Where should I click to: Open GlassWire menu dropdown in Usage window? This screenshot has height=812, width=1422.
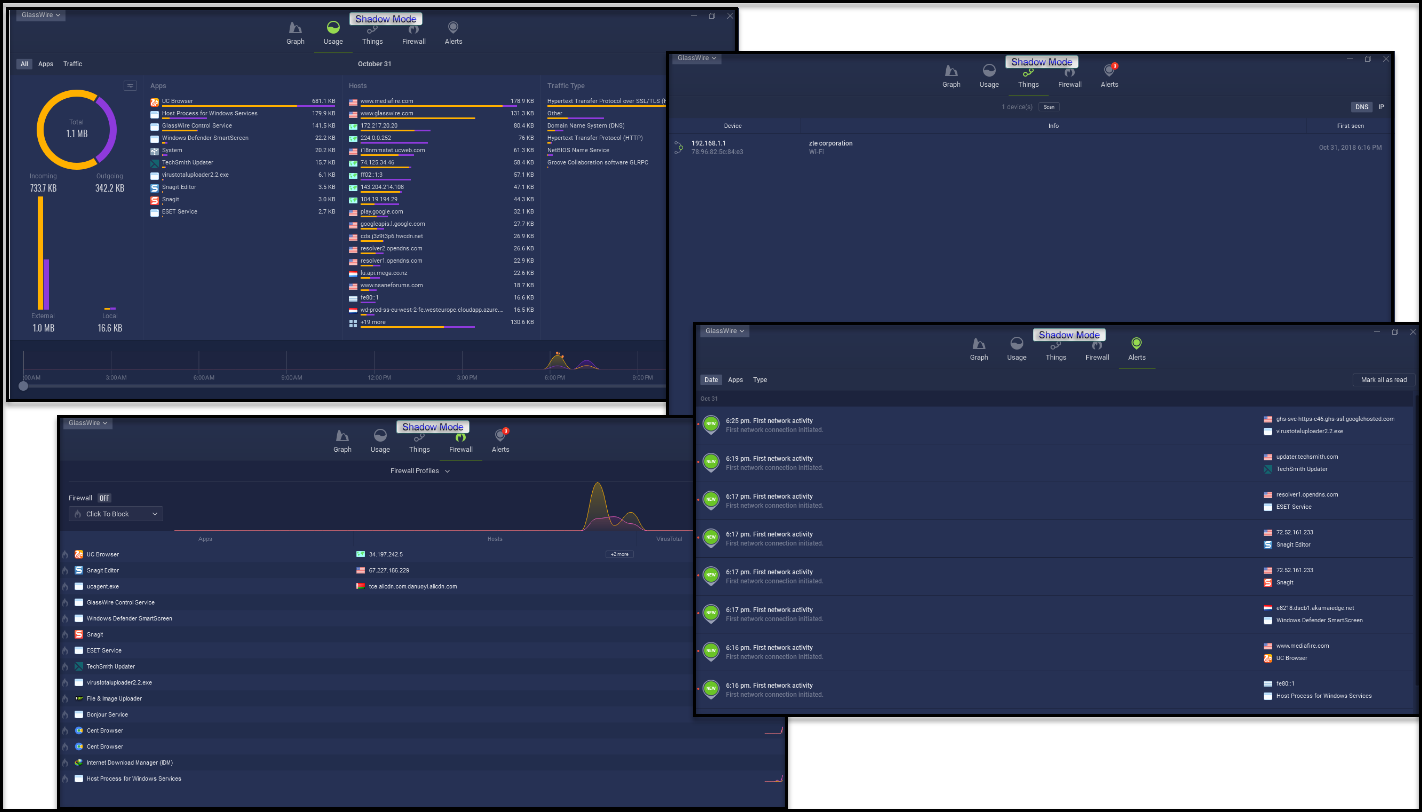point(41,15)
